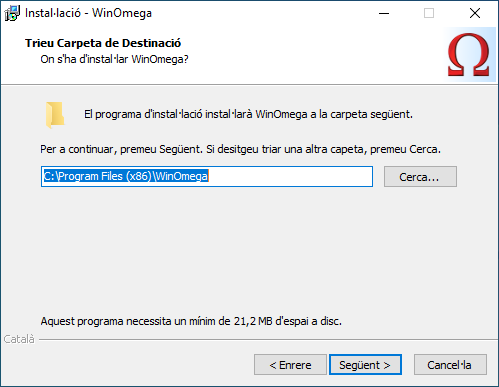Viewport: 499px width, 387px height.
Task: Go to the next step with Següent
Action: [x=365, y=365]
